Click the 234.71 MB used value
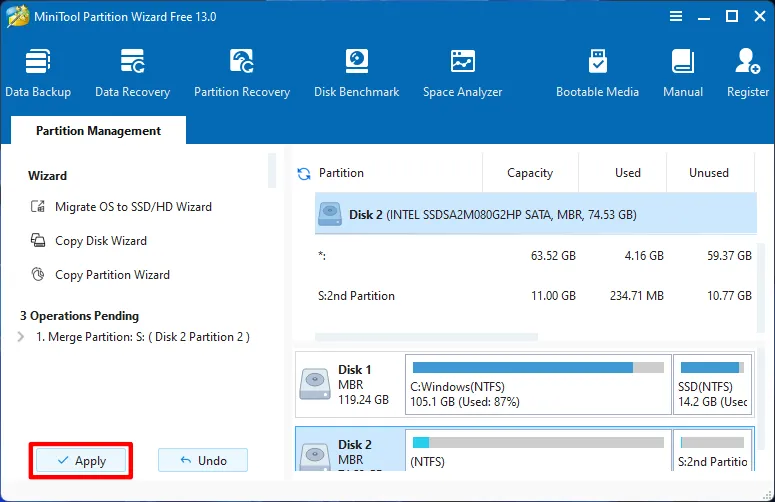 (x=637, y=295)
